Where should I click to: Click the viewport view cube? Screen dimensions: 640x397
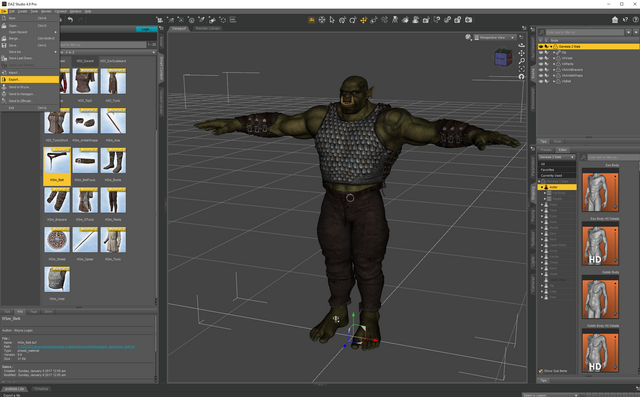point(503,58)
